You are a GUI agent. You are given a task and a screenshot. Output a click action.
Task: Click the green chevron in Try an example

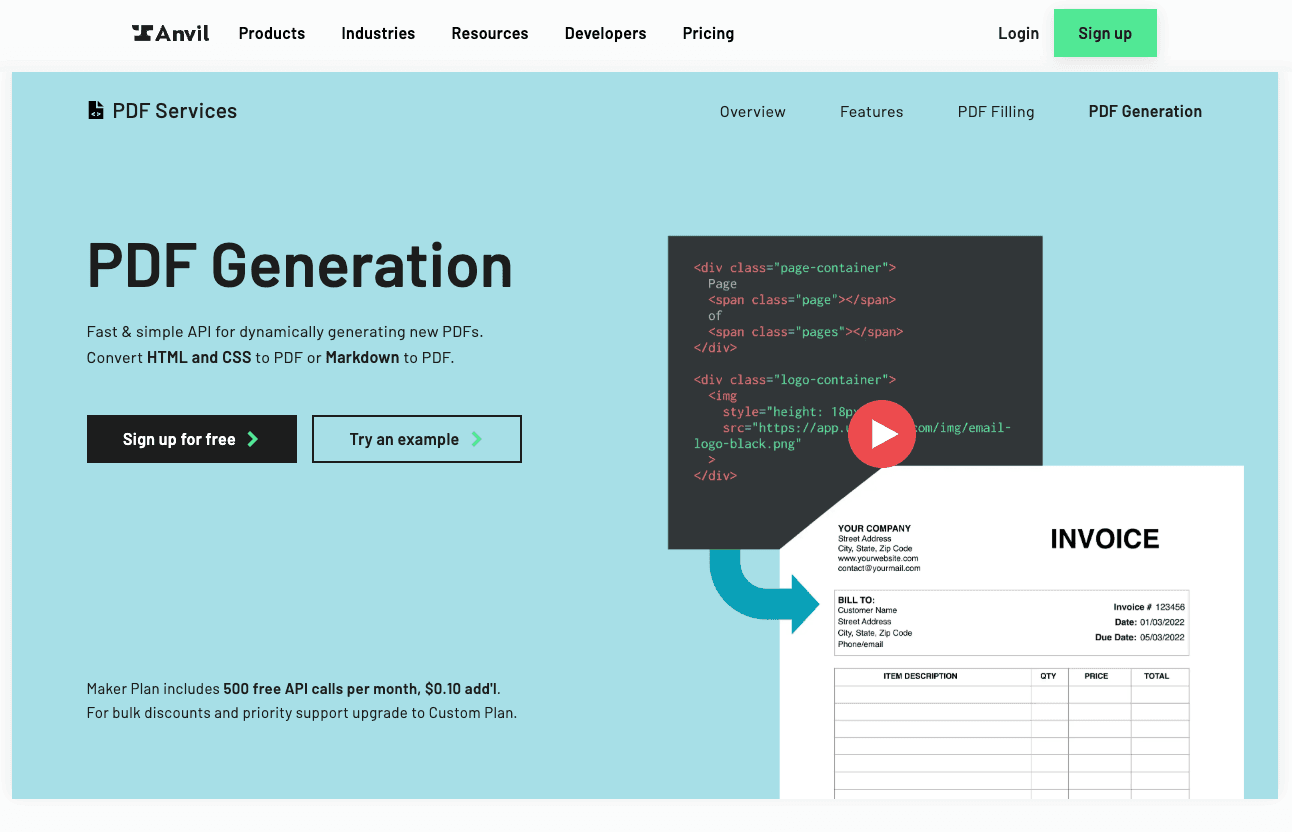[x=476, y=438]
